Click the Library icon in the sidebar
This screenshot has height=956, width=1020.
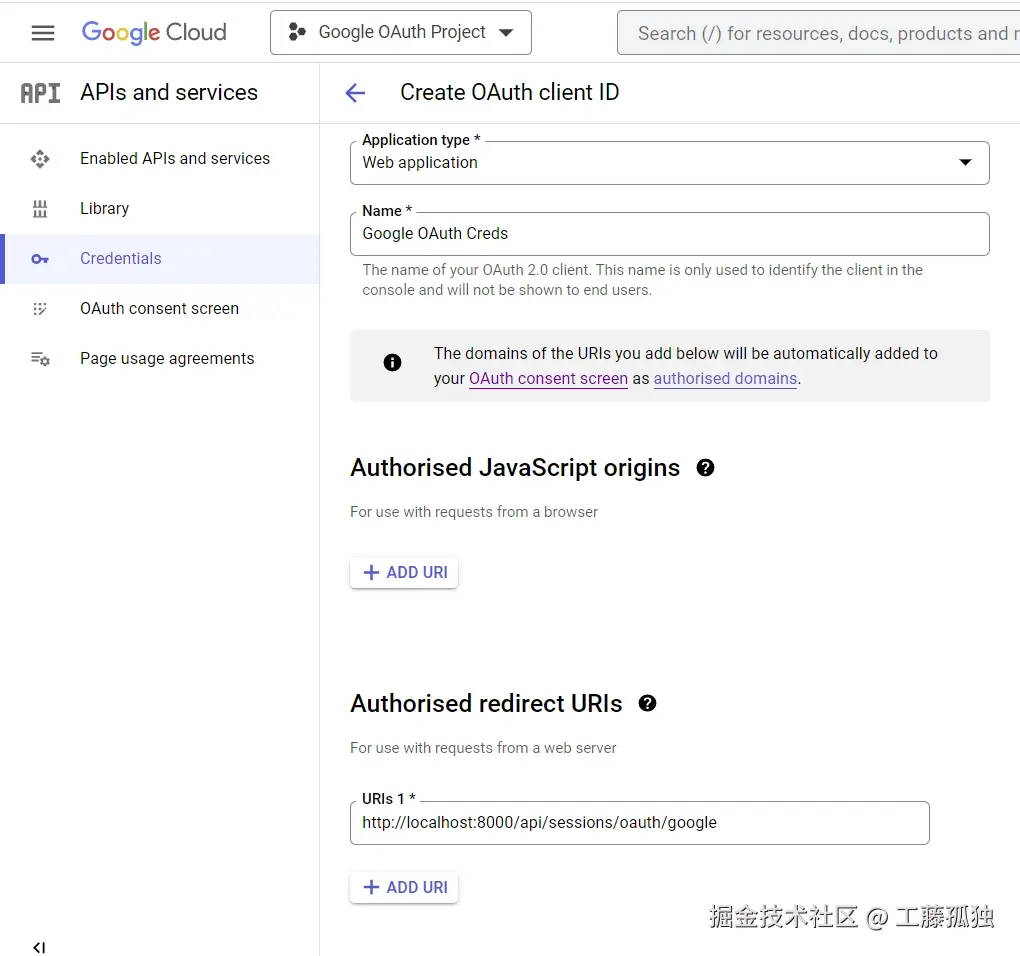(39, 208)
